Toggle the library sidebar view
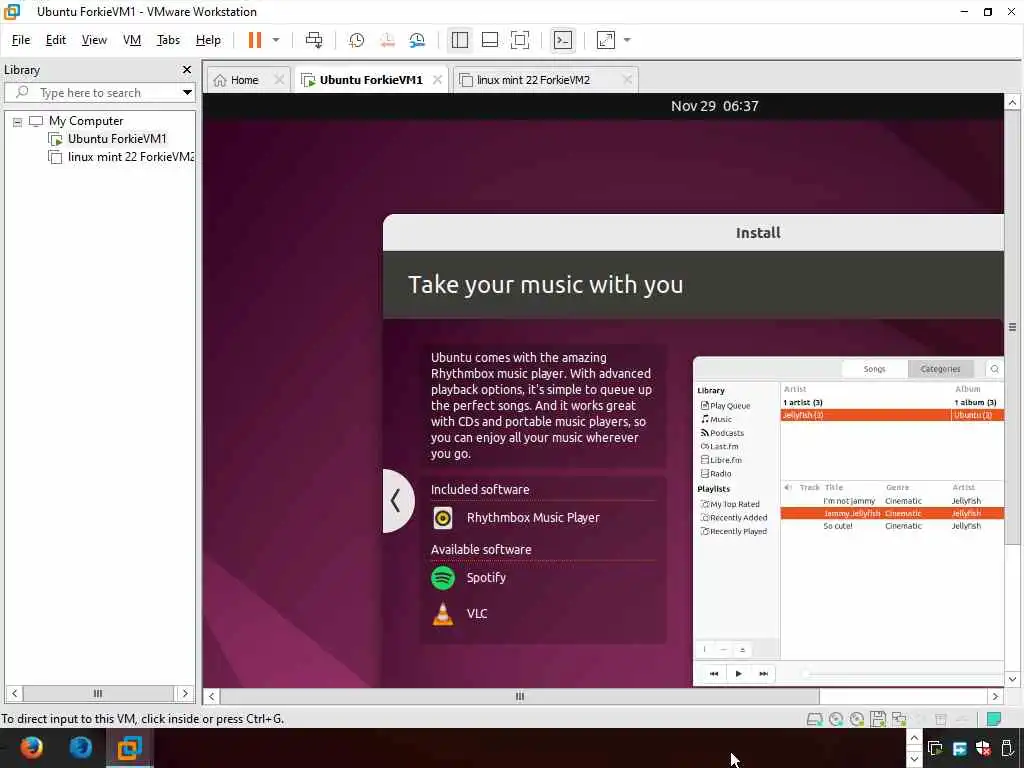The height and width of the screenshot is (768, 1024). (460, 40)
